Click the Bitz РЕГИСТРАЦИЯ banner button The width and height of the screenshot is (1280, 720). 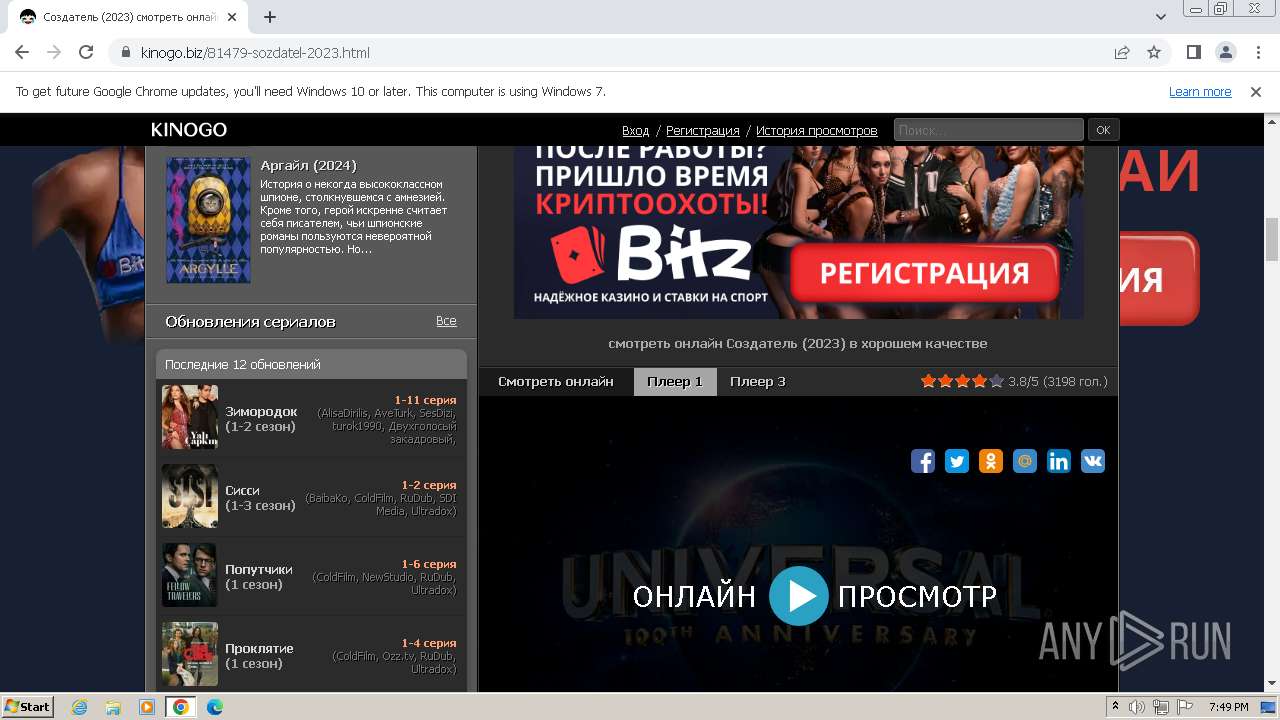coord(924,272)
